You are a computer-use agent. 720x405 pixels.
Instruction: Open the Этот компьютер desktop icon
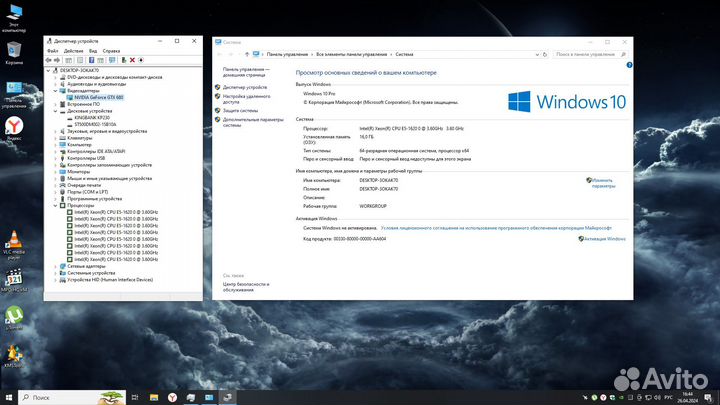pyautogui.click(x=14, y=18)
